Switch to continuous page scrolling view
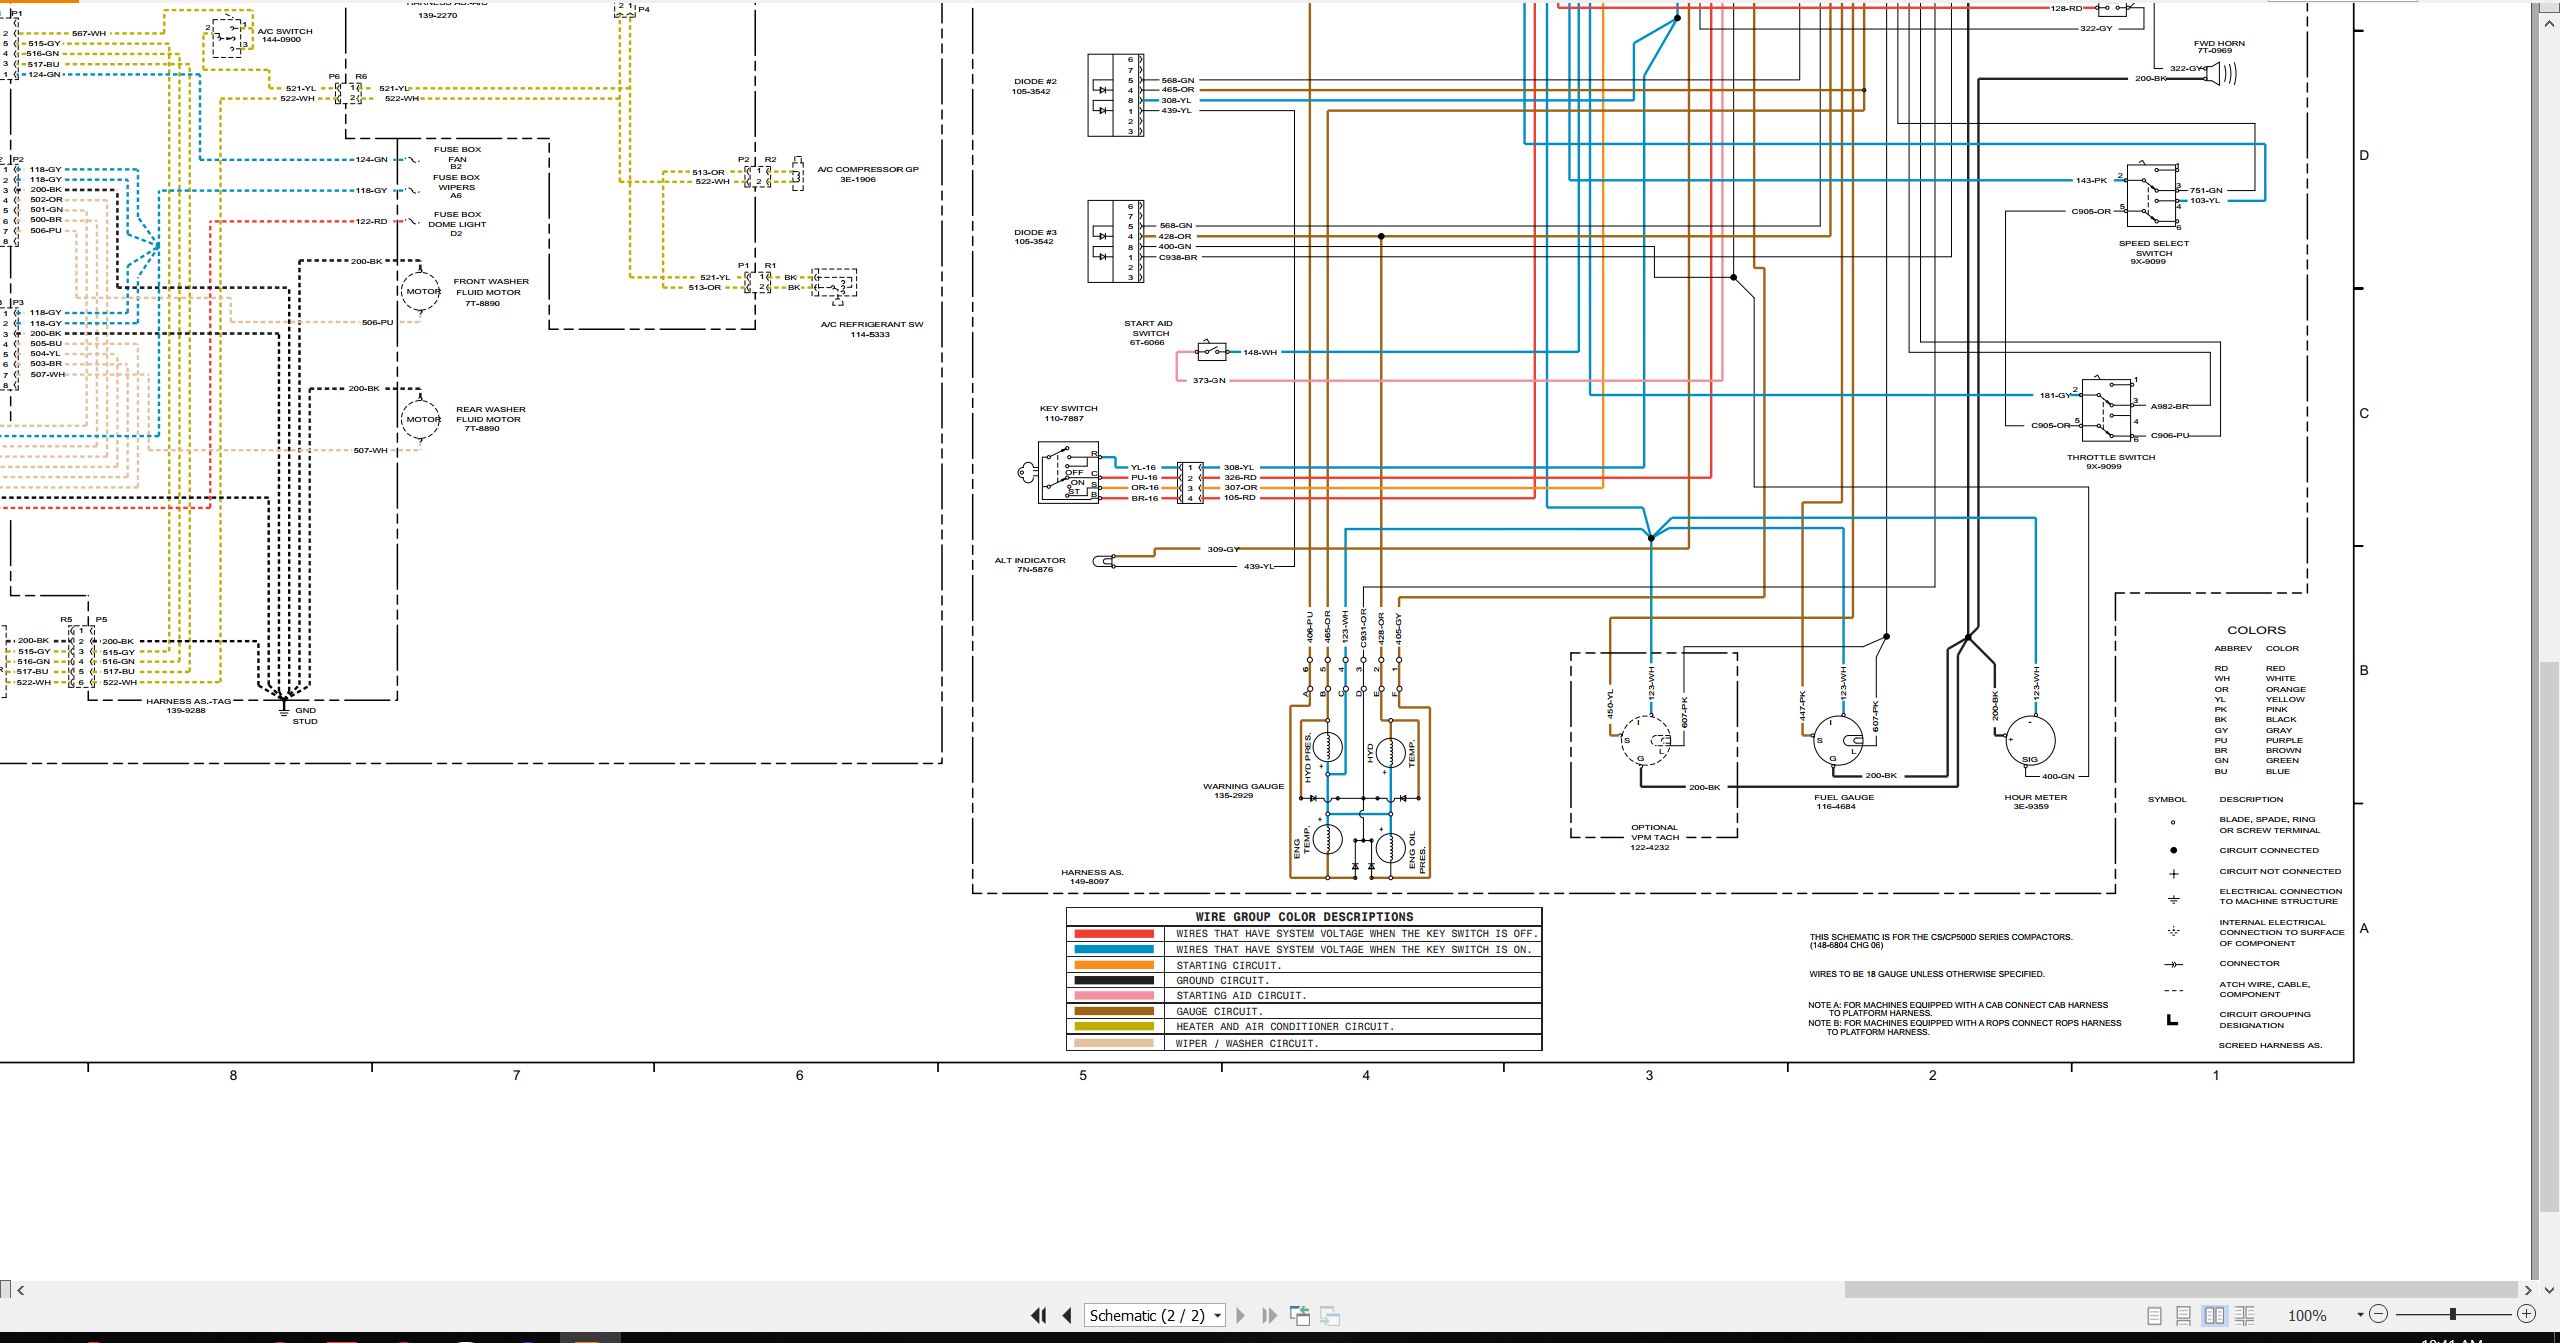 (2184, 1316)
